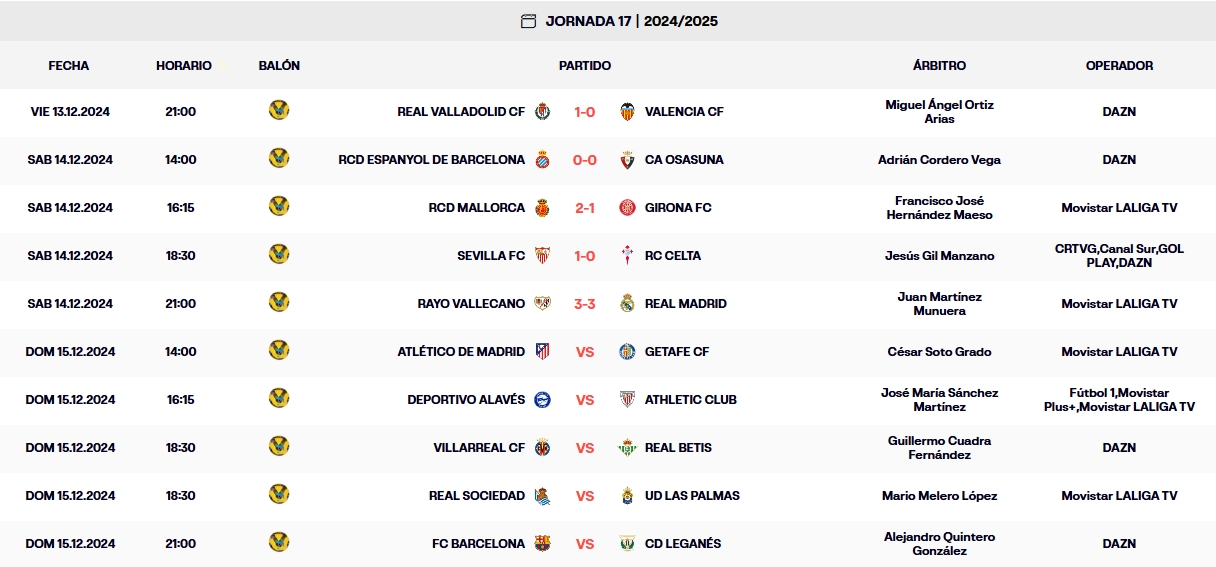1216x567 pixels.
Task: Click the Valencia CF crest
Action: (627, 111)
